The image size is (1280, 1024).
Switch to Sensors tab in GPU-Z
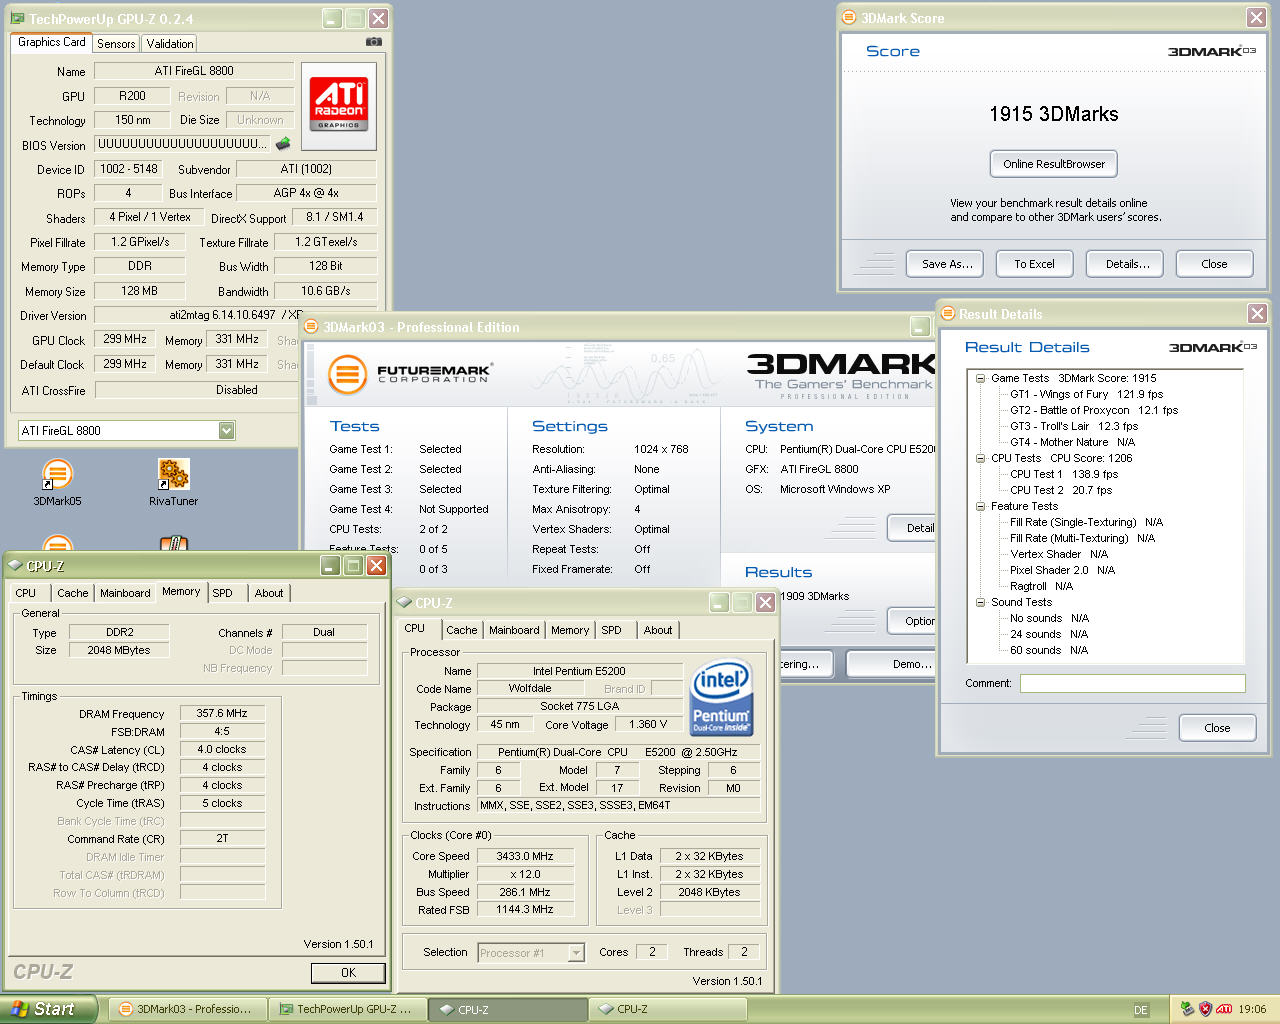tap(116, 44)
